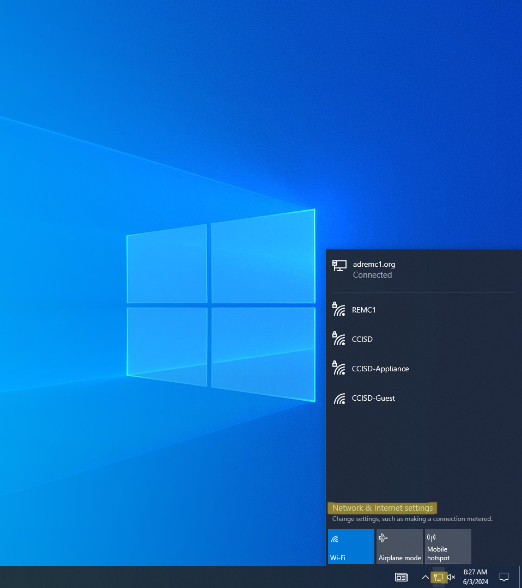Click the Wi-Fi signal icon for CCISD-Appliance
Viewport: 522px width, 588px height.
(339, 368)
